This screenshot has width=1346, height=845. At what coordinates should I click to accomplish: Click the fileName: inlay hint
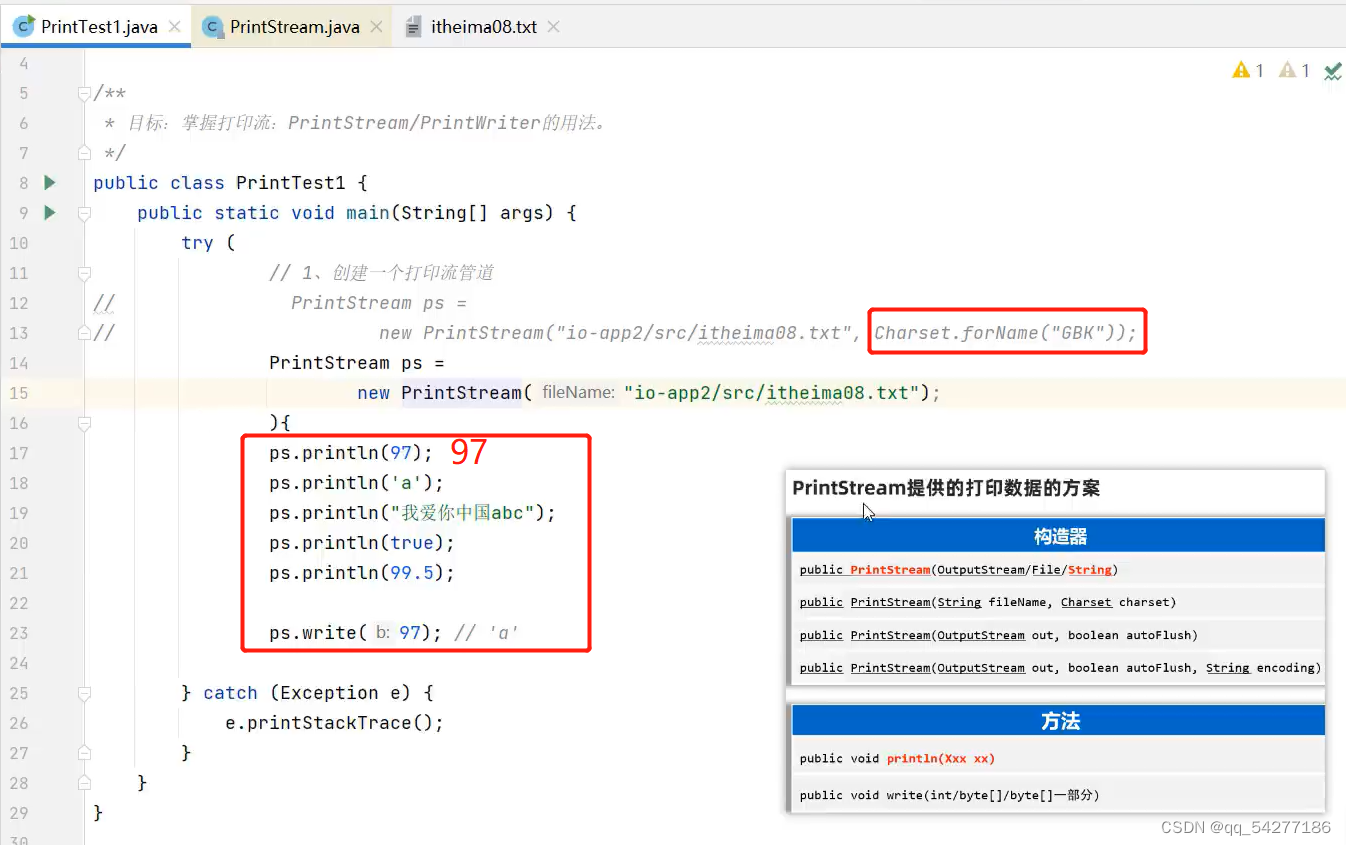coord(578,393)
